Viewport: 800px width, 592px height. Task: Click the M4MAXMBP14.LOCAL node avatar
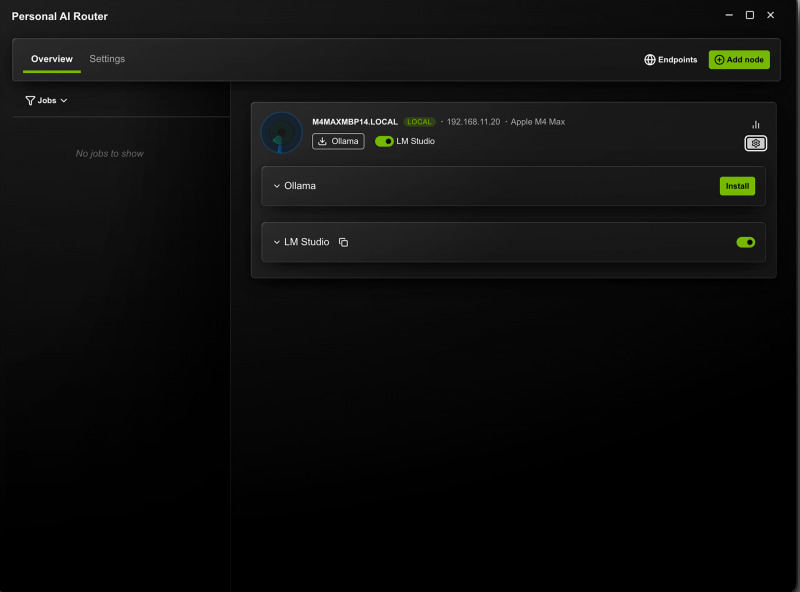click(282, 132)
